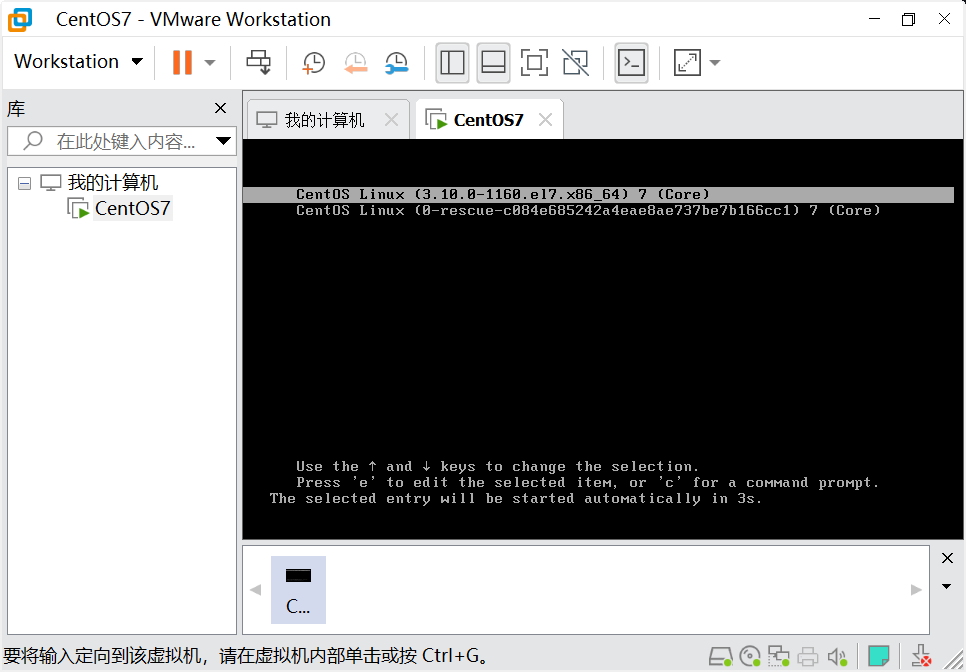Pause the virtual machine
Viewport: 966px width, 672px height.
[182, 62]
